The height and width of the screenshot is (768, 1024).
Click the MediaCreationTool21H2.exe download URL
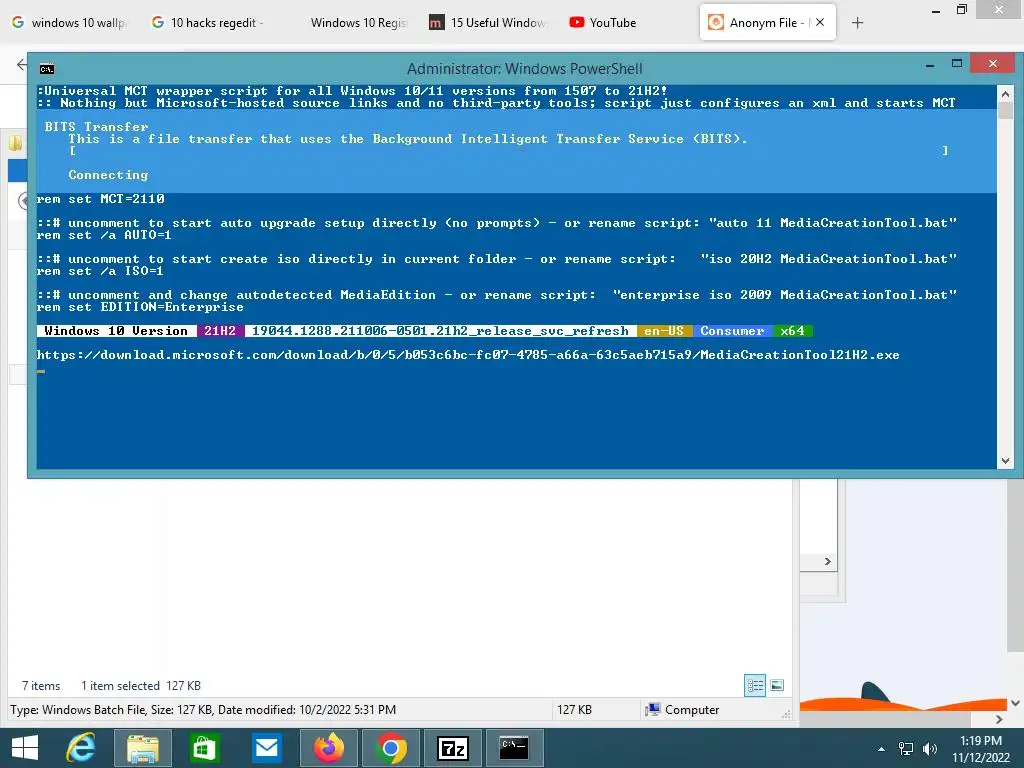click(x=468, y=355)
